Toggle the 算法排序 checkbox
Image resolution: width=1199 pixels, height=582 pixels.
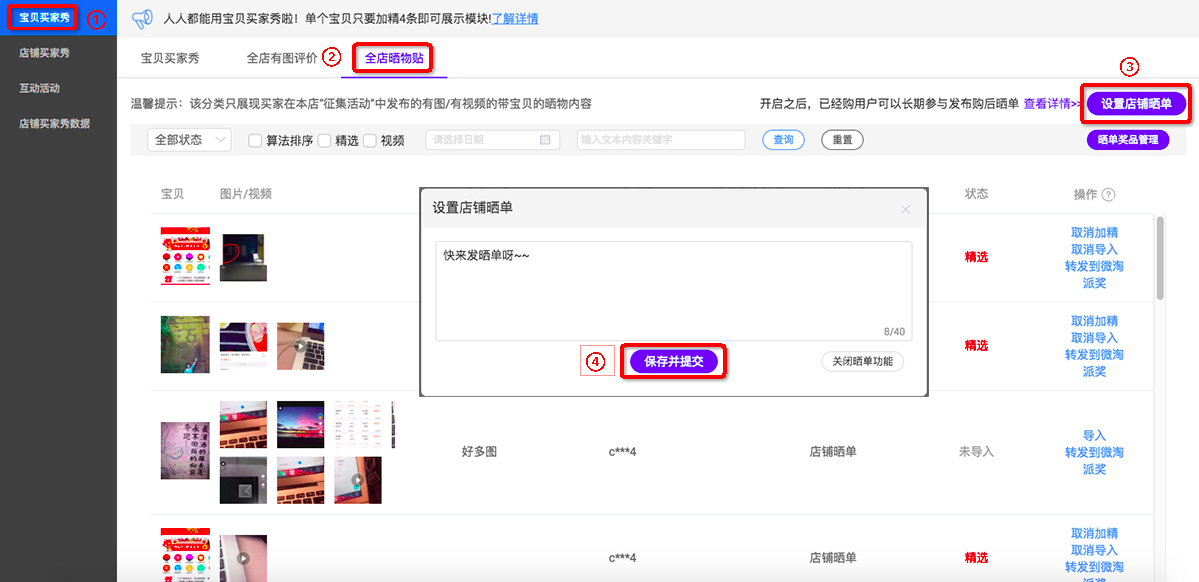pyautogui.click(x=255, y=141)
